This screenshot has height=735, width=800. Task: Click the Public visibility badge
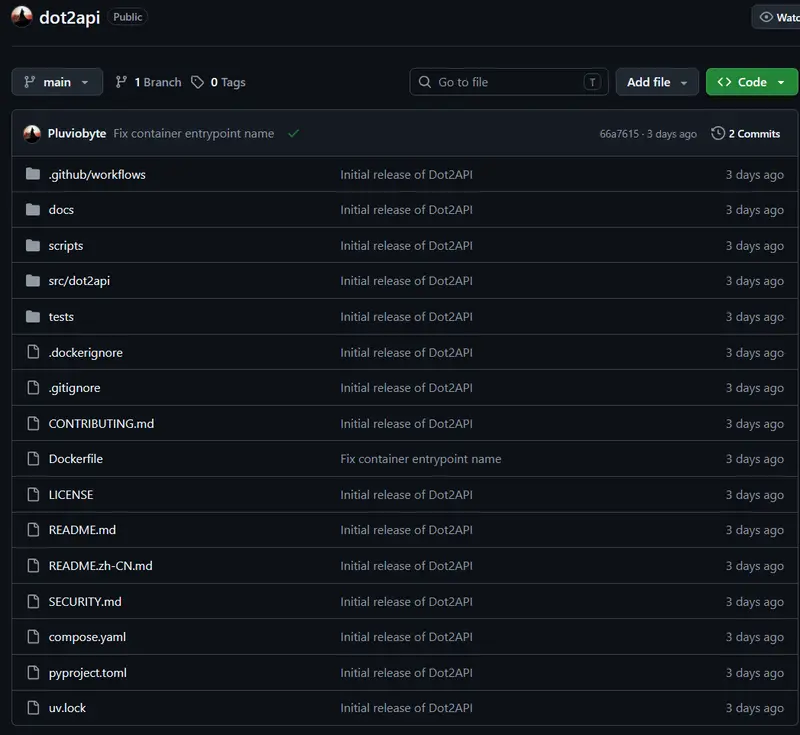(x=128, y=17)
